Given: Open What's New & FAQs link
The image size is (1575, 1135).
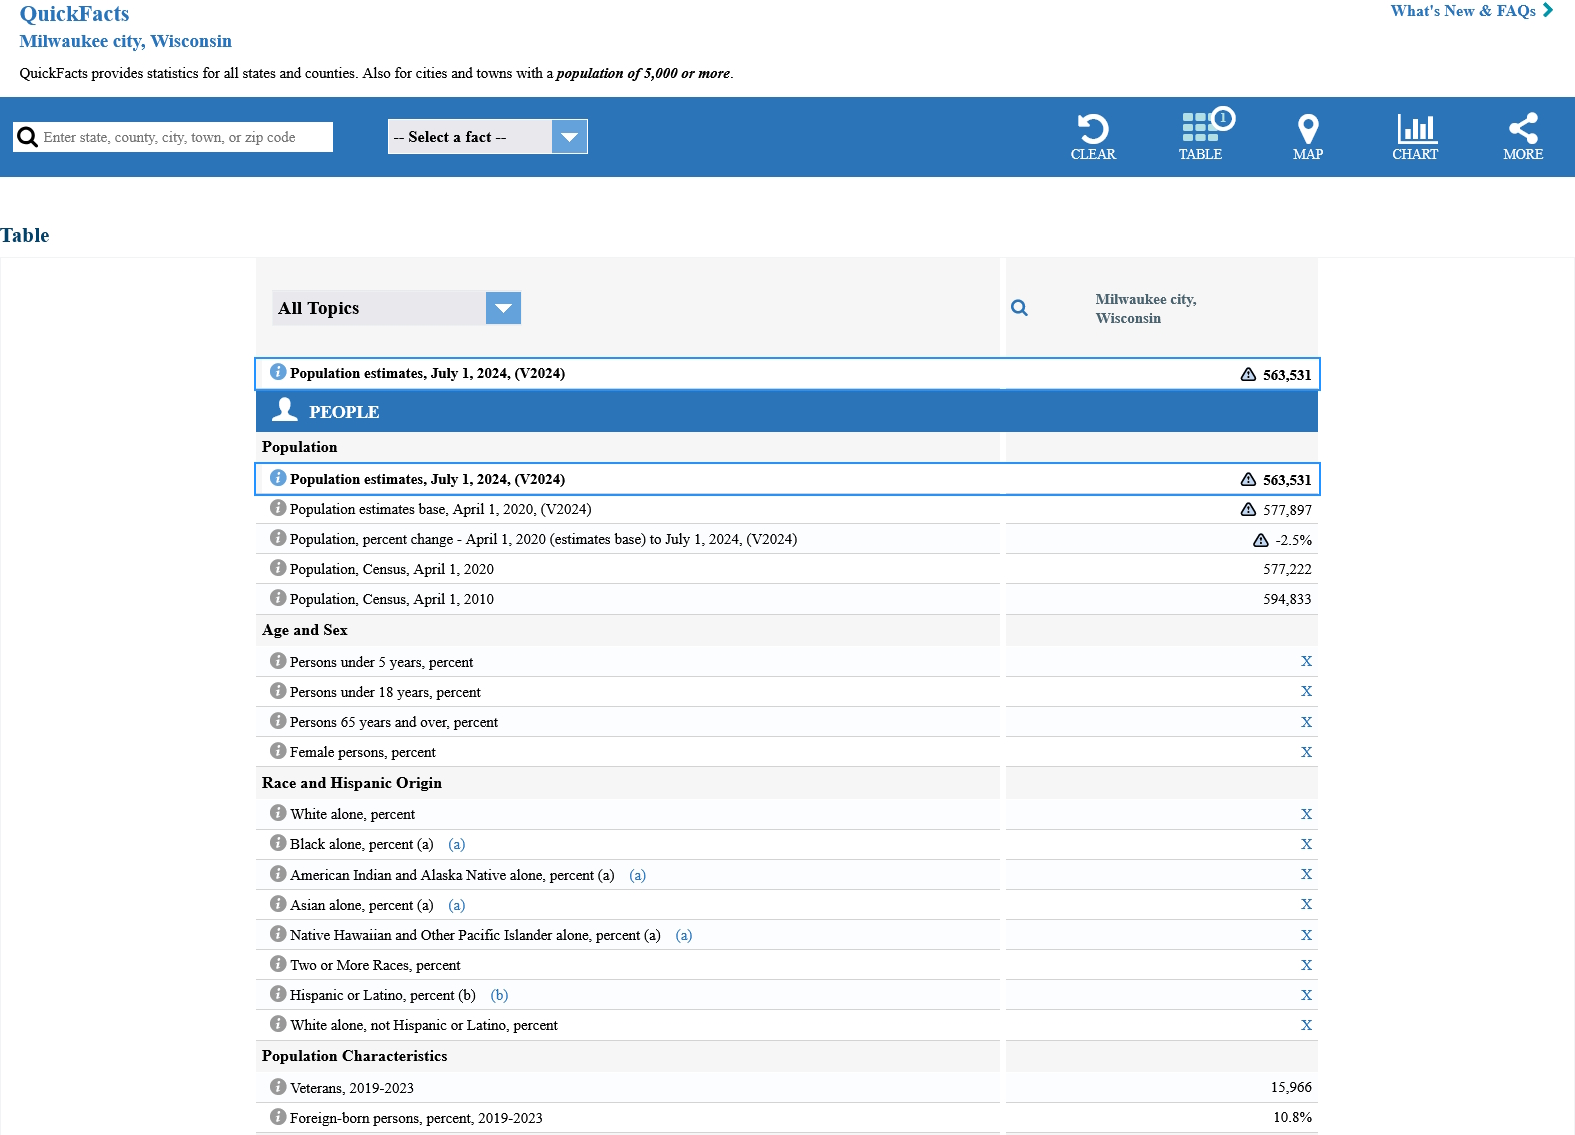Looking at the screenshot, I should [x=1471, y=11].
